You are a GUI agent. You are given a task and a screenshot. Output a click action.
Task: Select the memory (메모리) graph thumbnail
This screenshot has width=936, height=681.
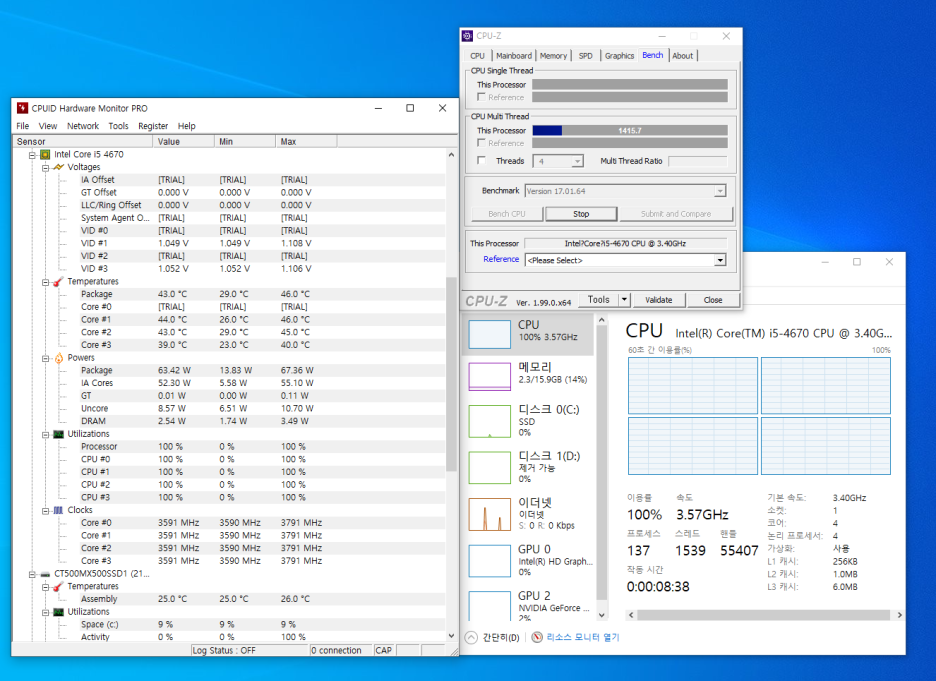(489, 376)
